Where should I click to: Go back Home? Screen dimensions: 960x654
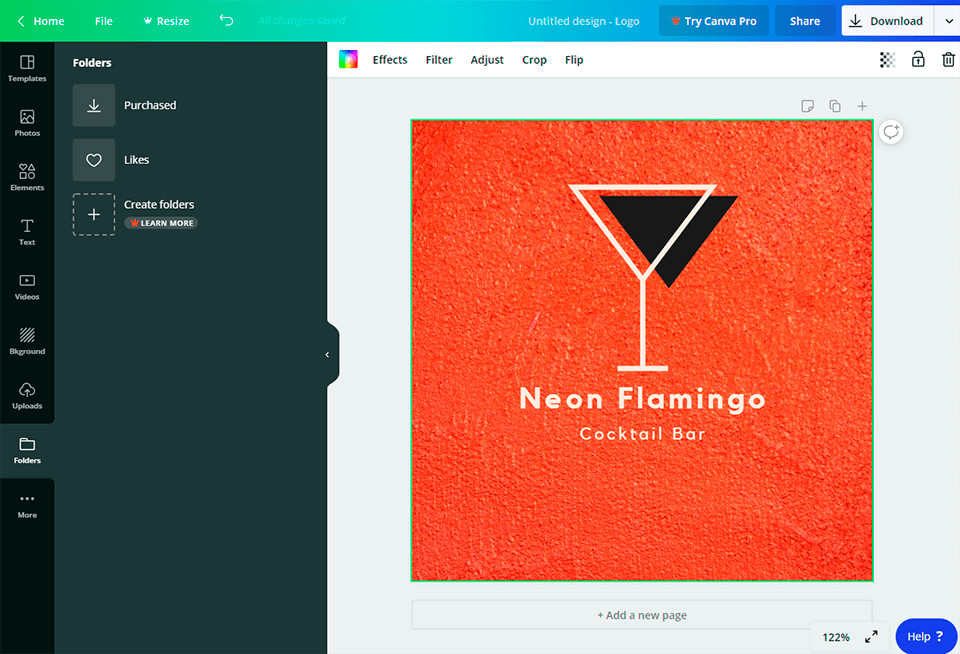[x=40, y=21]
